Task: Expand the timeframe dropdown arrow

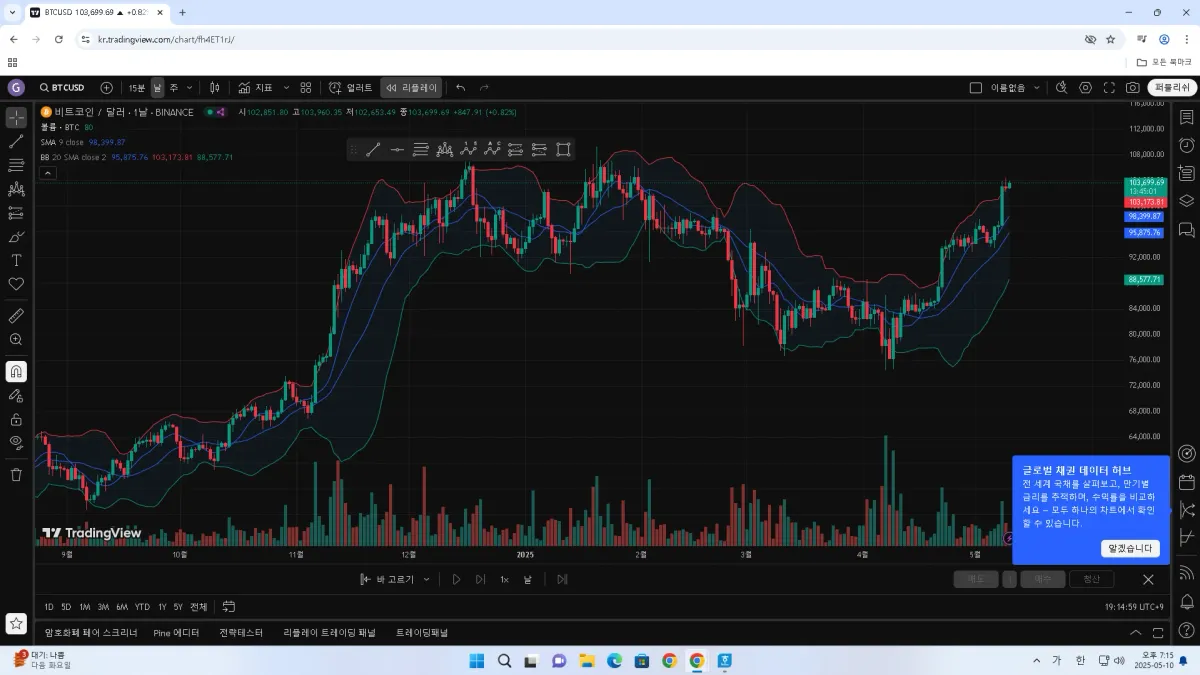Action: [x=189, y=88]
